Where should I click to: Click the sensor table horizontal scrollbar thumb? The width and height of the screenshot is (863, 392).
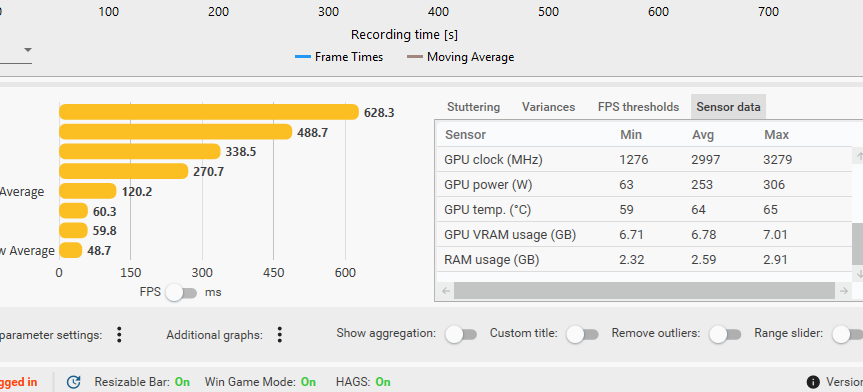[644, 291]
